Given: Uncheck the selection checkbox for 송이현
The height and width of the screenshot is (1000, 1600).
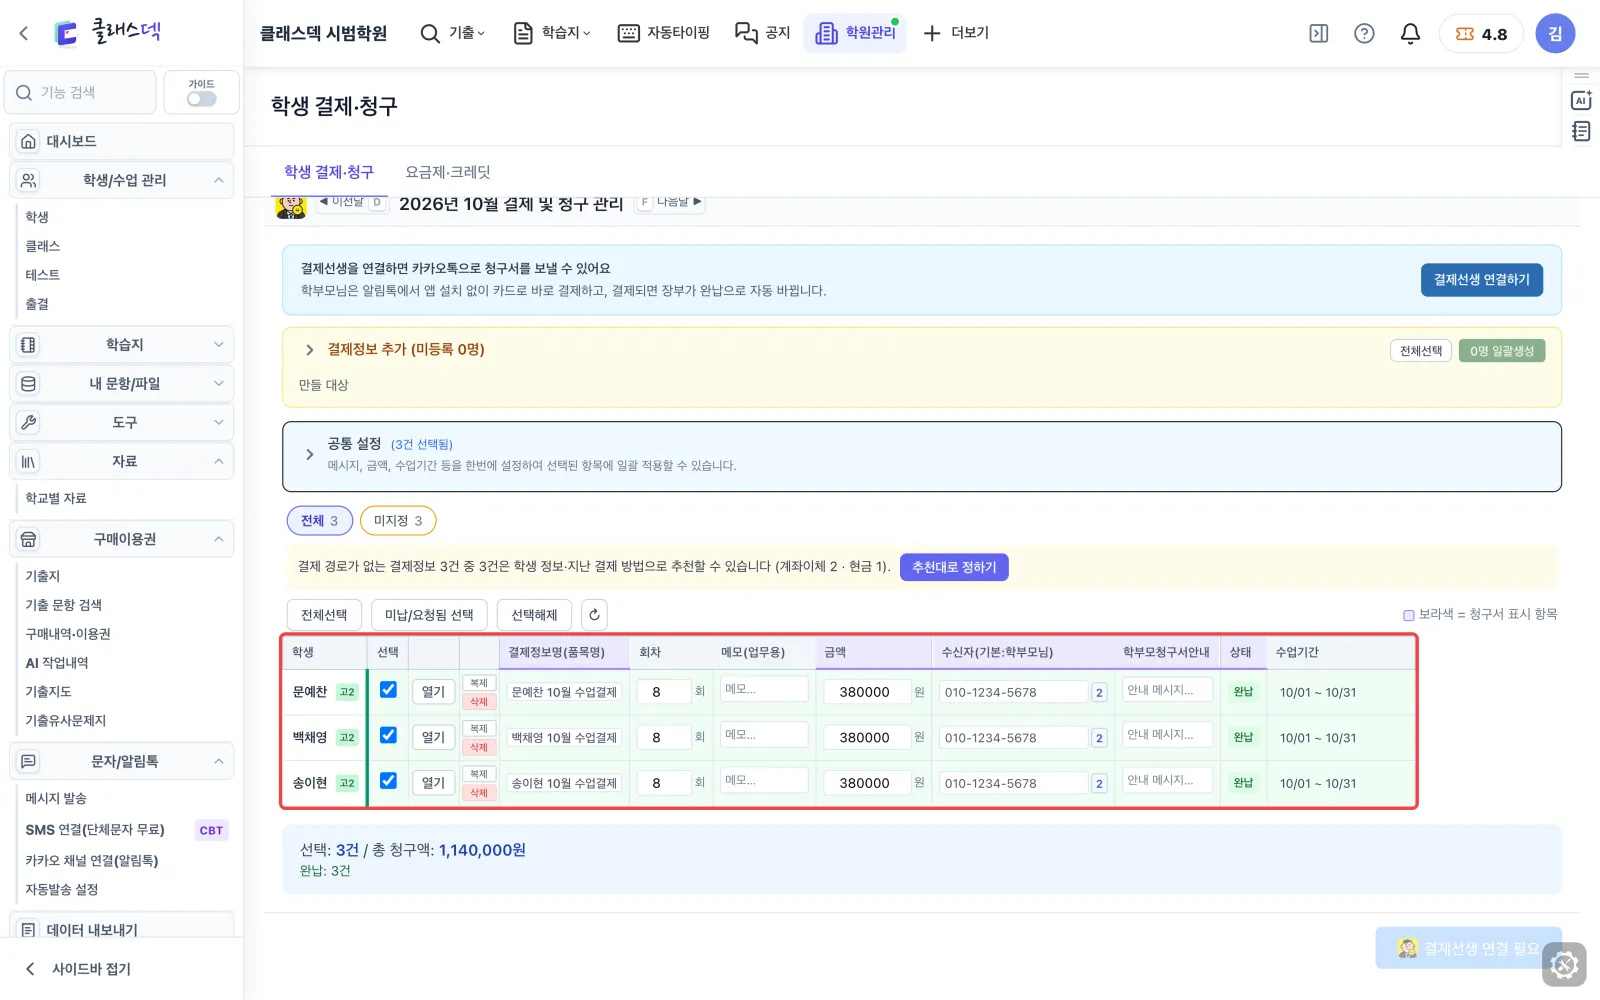Looking at the screenshot, I should click(388, 781).
